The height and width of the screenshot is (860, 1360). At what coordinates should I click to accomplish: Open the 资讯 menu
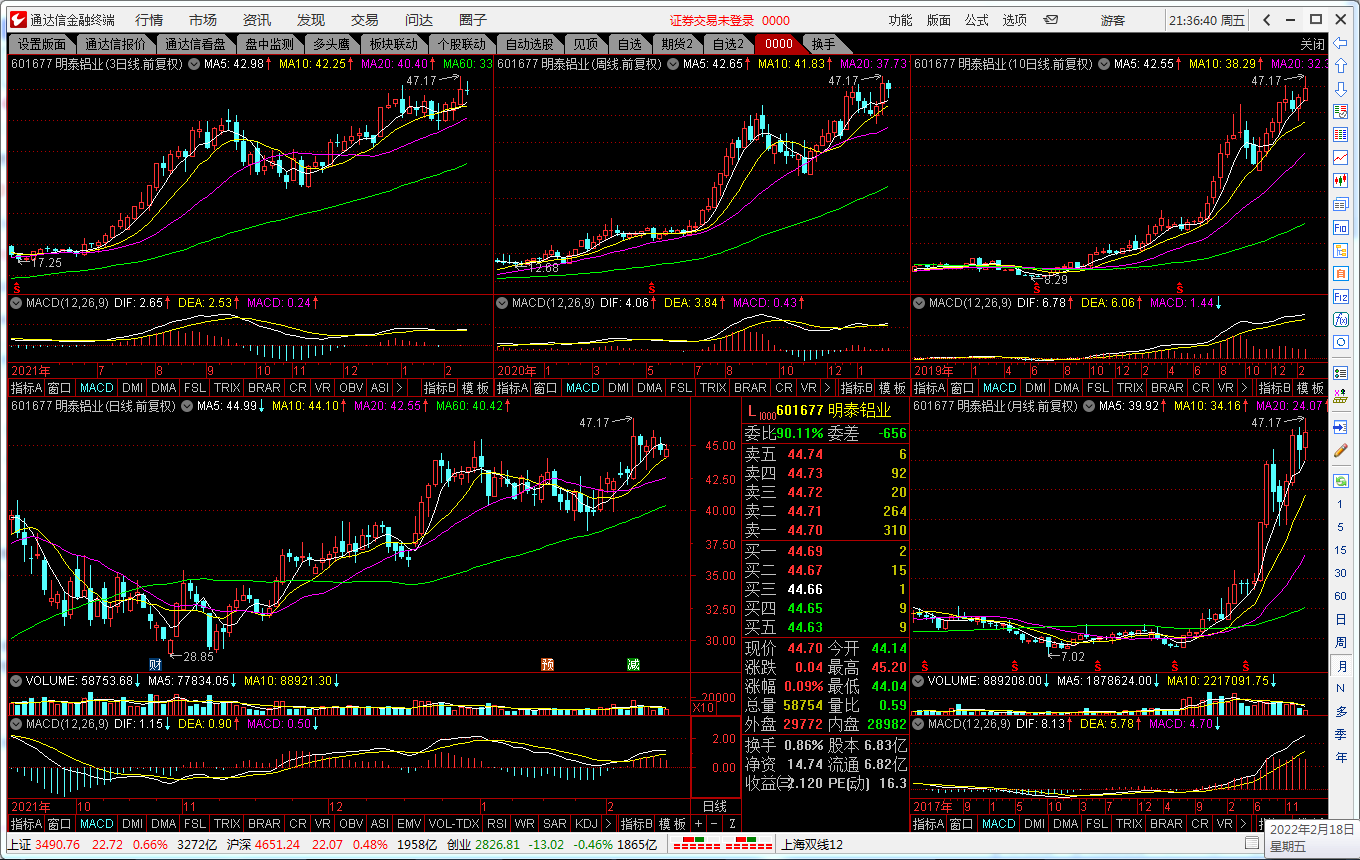(257, 20)
